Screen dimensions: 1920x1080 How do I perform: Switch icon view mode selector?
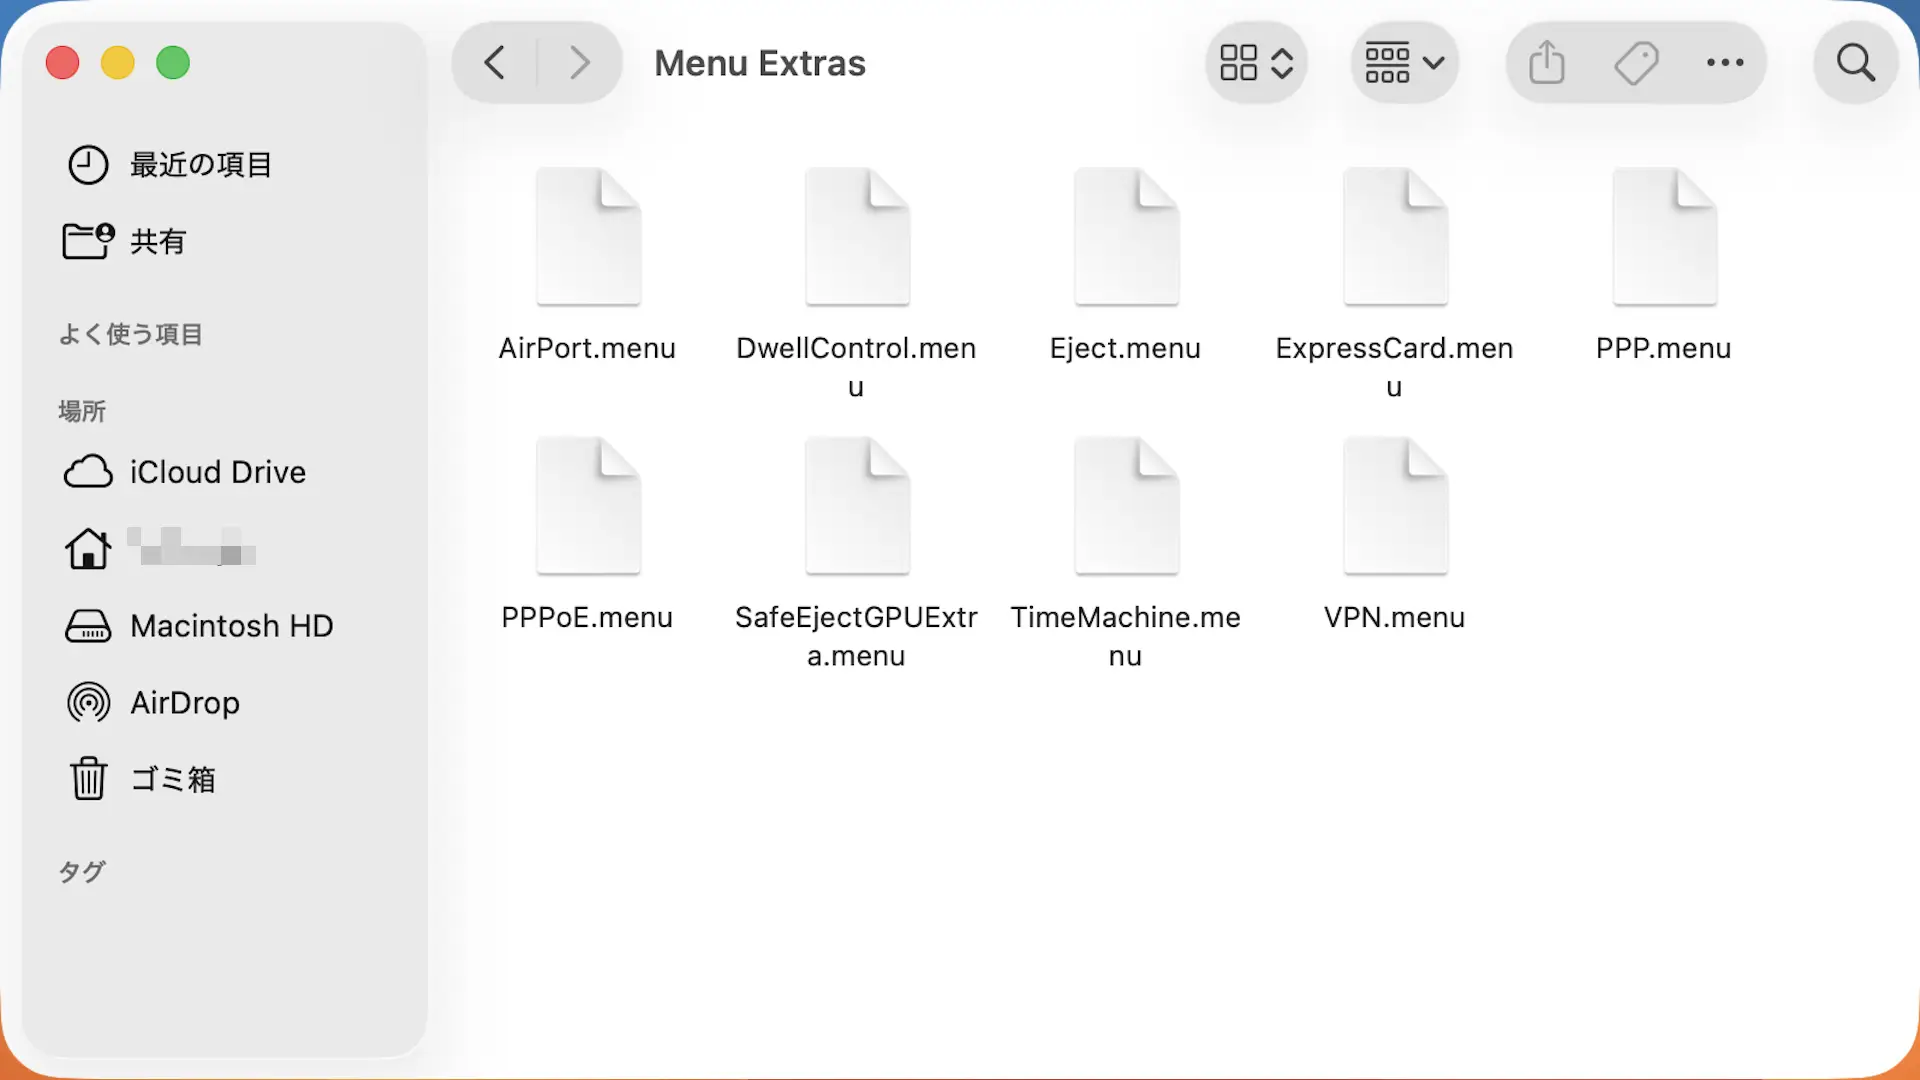pos(1256,63)
